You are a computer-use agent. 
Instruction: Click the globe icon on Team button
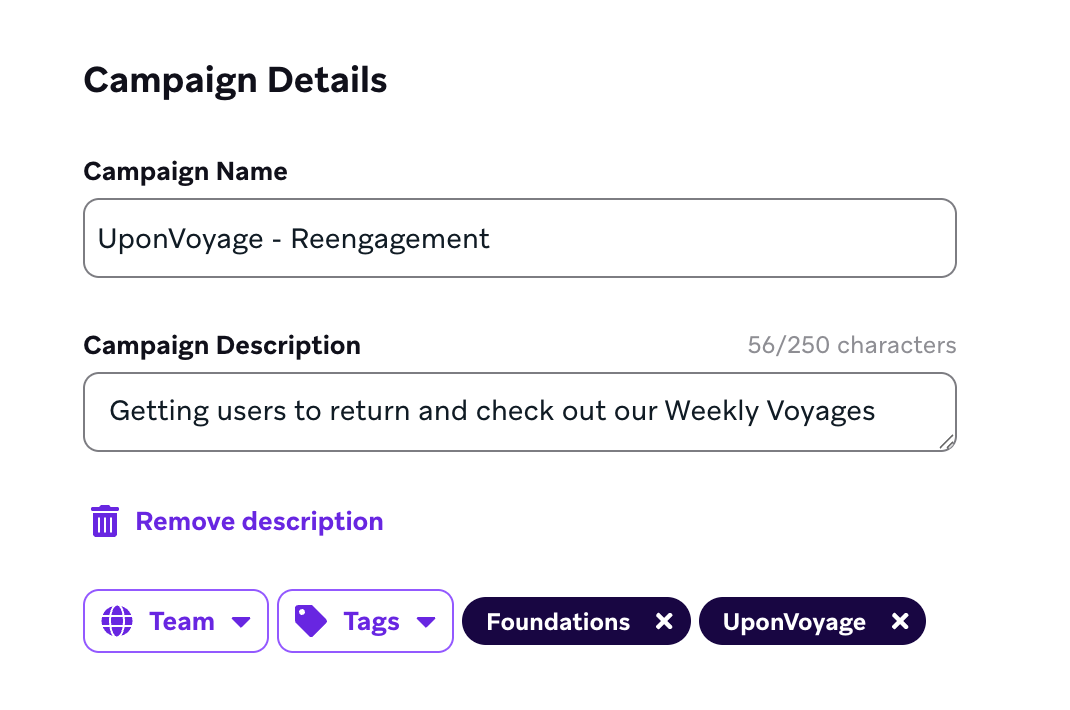point(117,621)
